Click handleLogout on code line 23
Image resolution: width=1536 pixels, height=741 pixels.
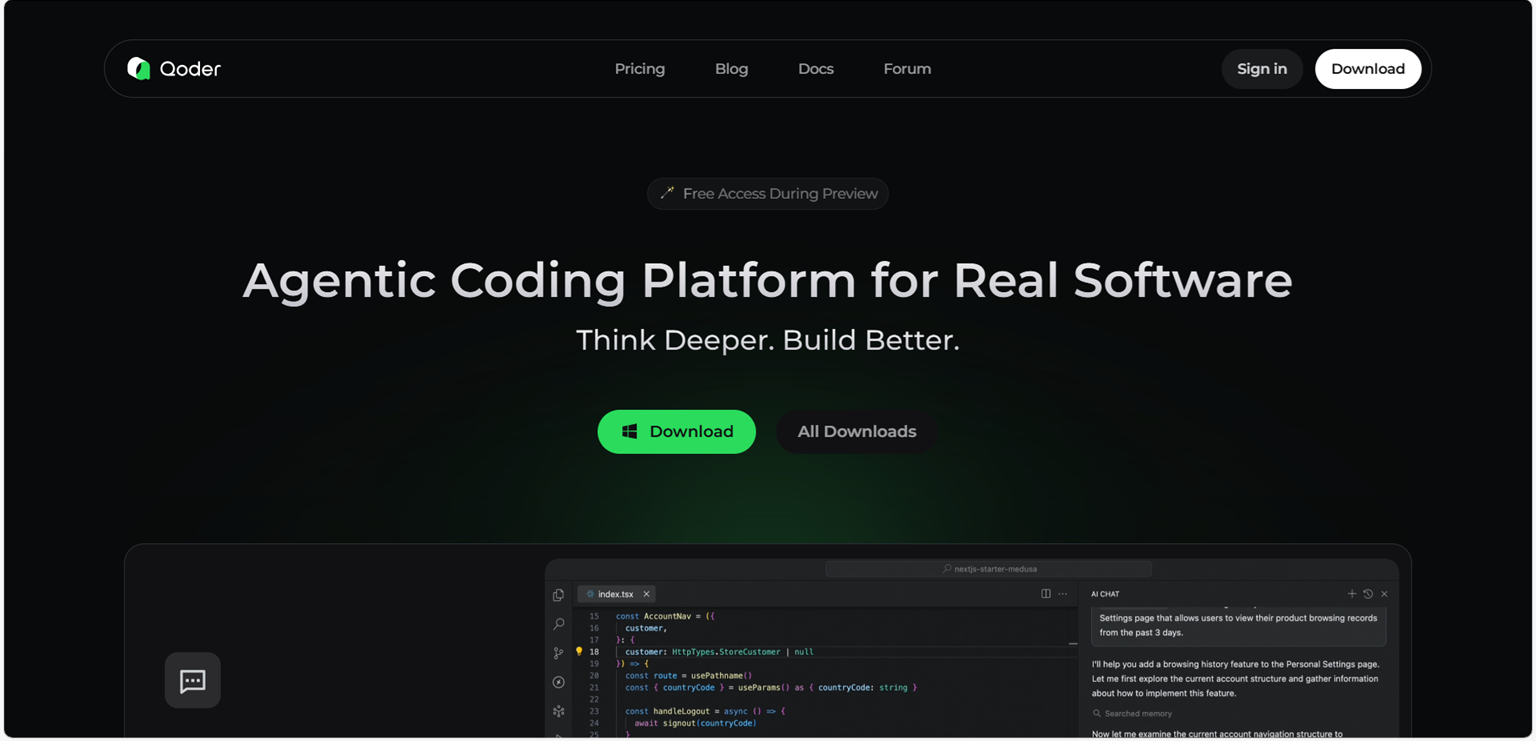tap(681, 712)
